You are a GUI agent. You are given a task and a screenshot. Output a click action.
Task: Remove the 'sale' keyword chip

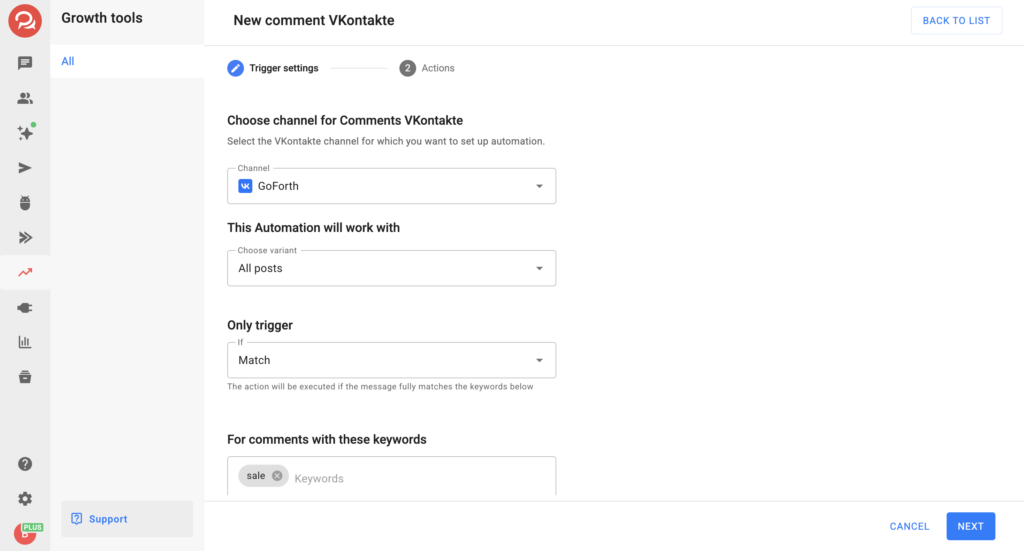(x=277, y=476)
